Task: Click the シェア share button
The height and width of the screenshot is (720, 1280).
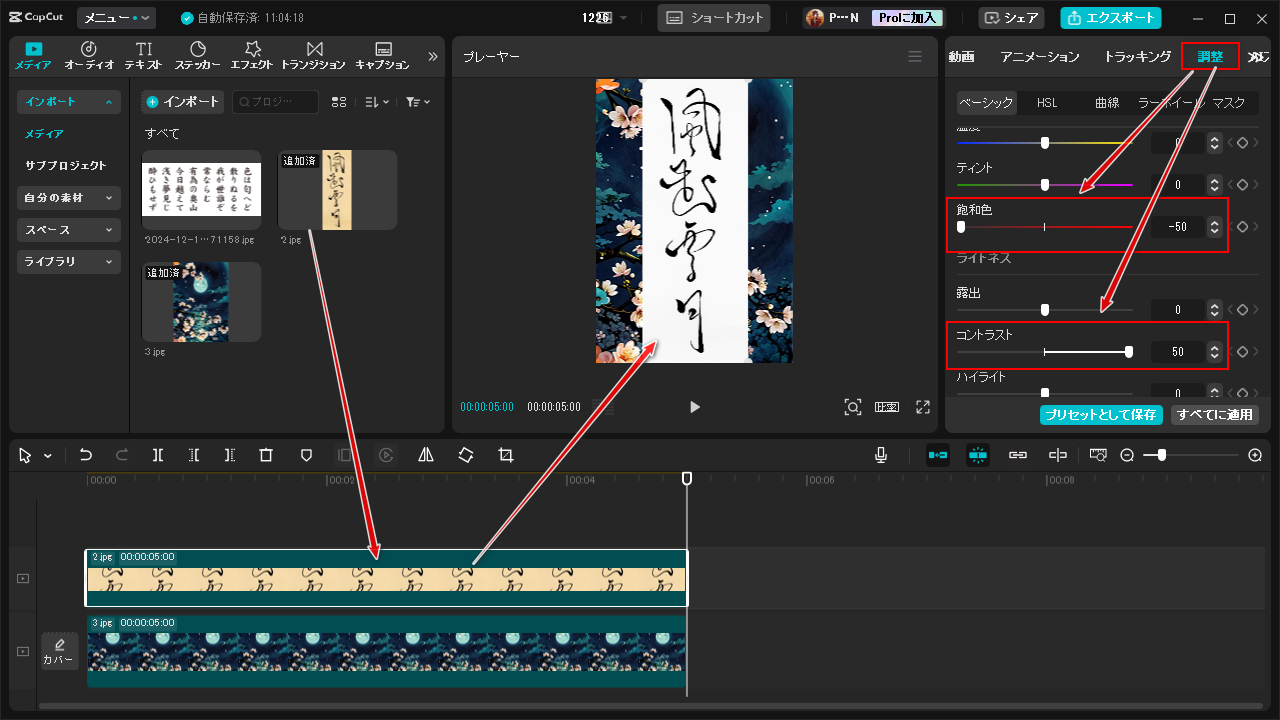Action: [x=1011, y=18]
